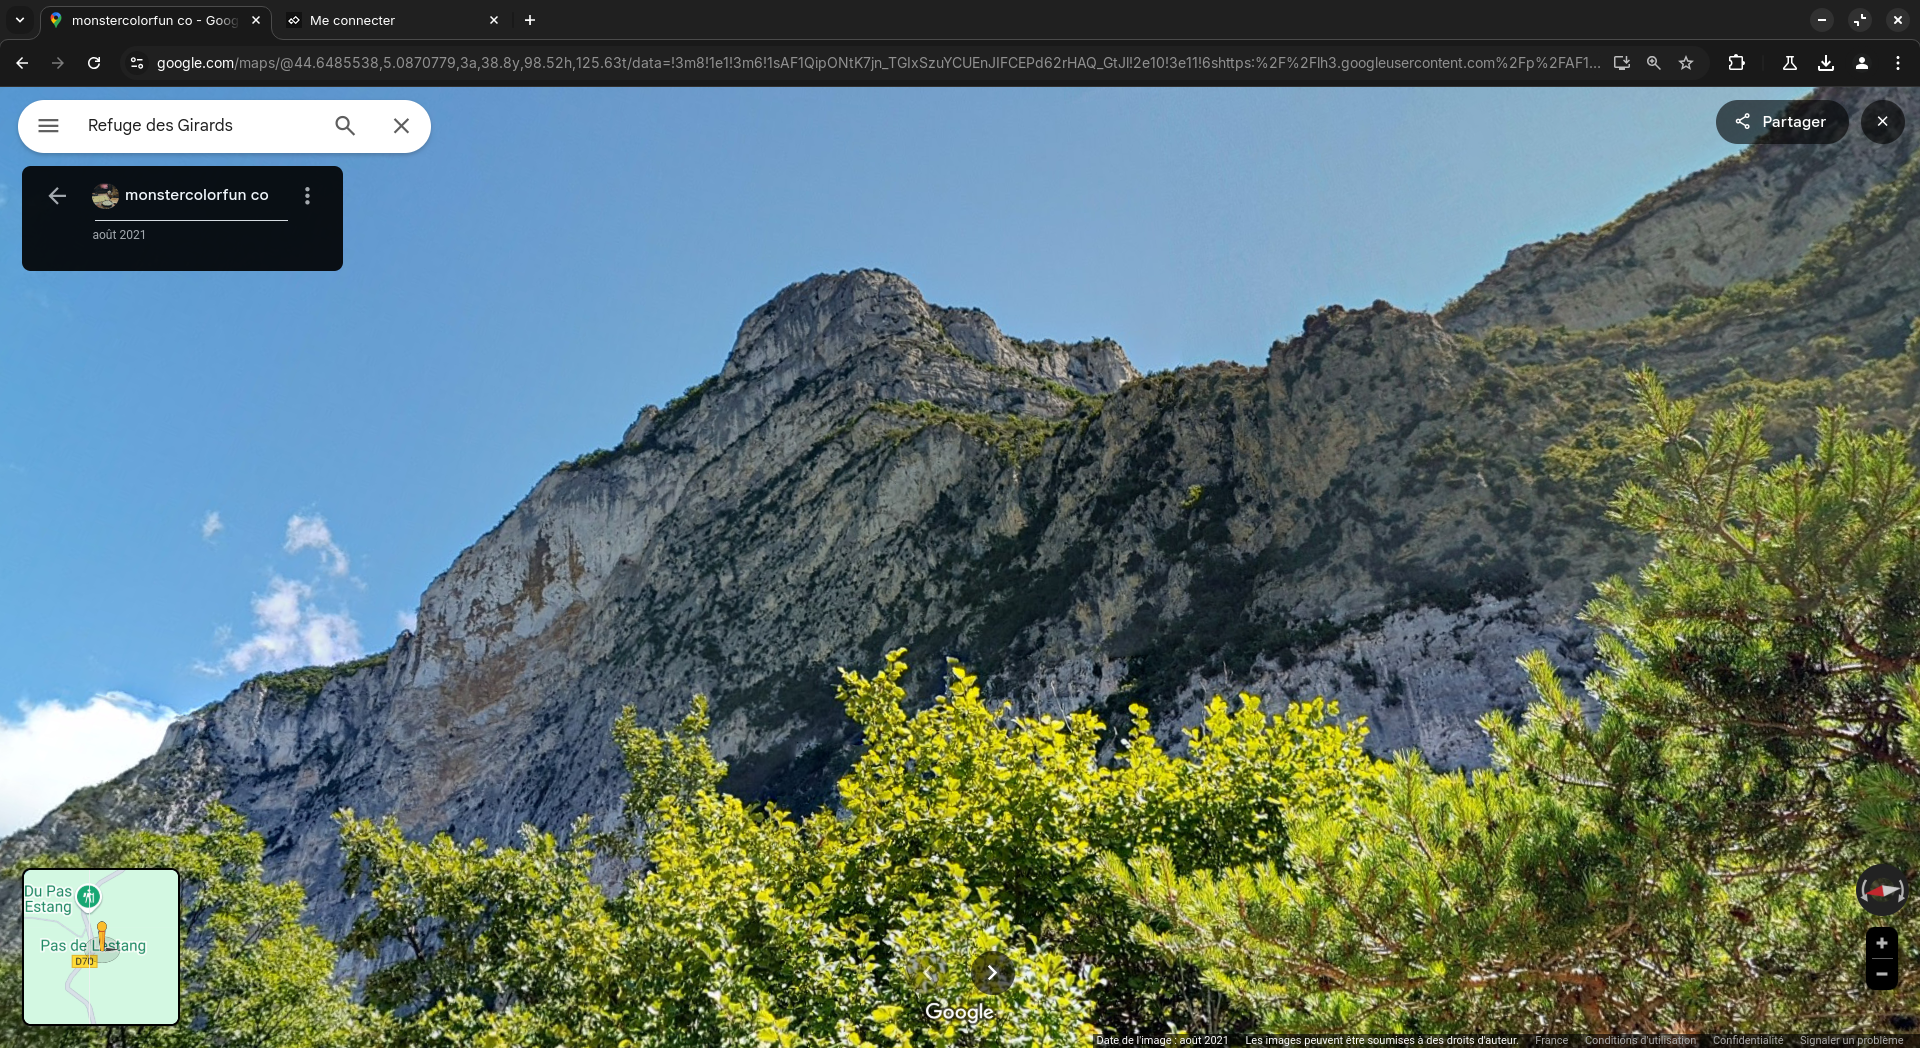Screen dimensions: 1920x1048
Task: Open a new browser tab
Action: 530,20
